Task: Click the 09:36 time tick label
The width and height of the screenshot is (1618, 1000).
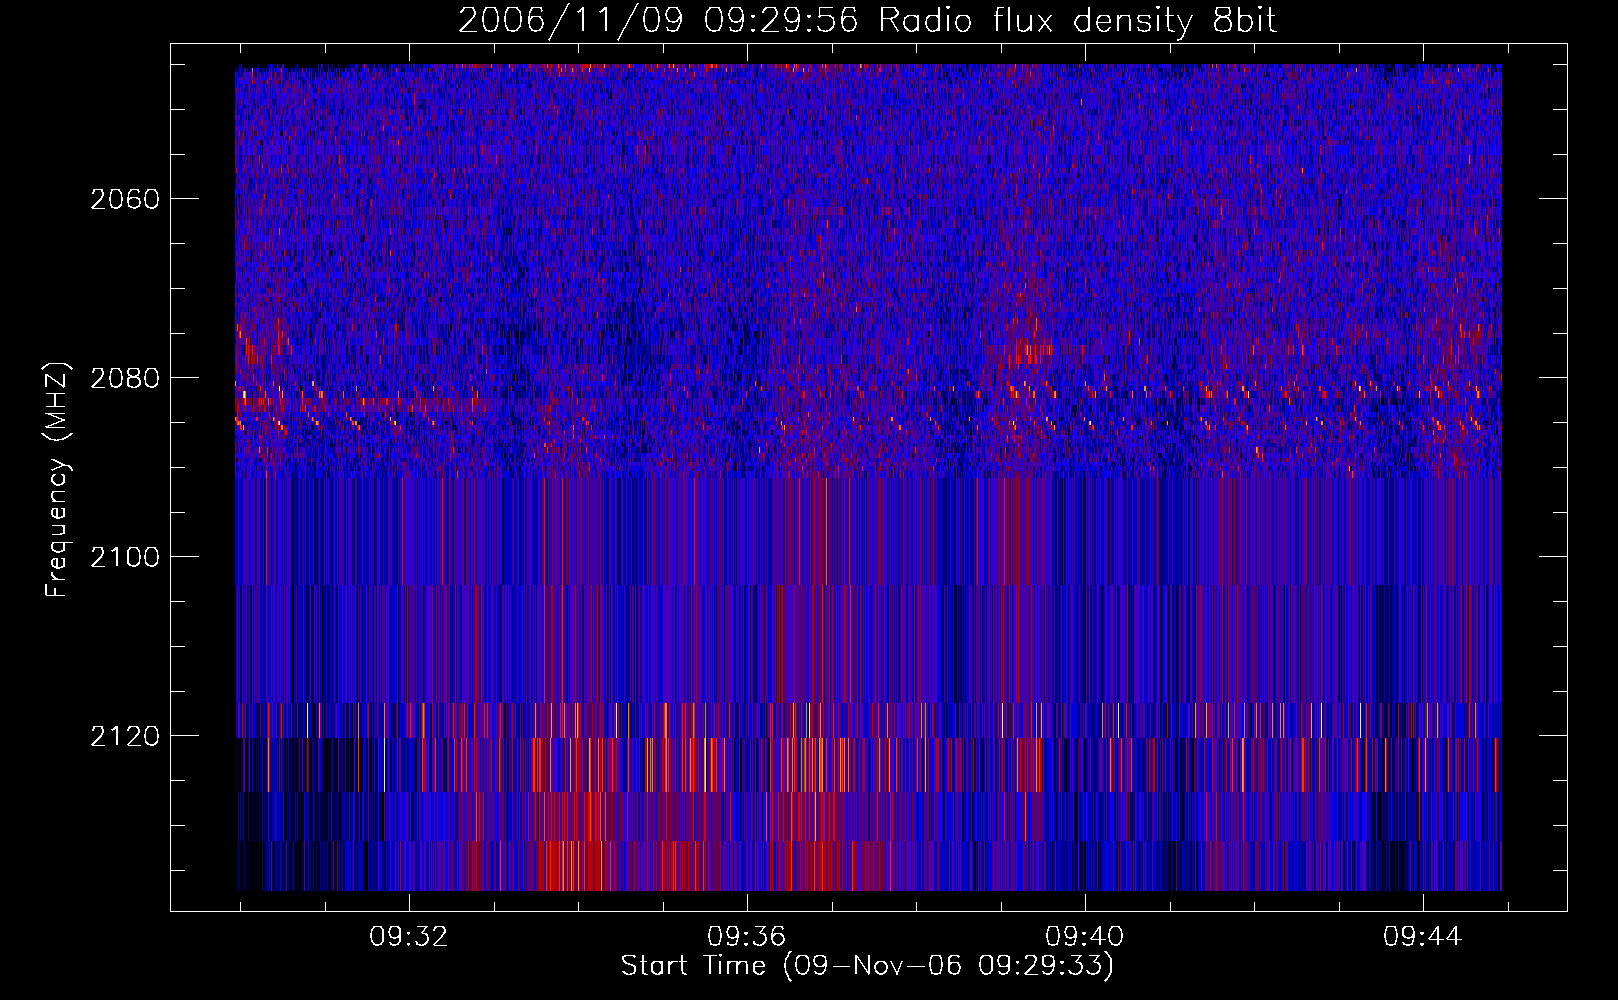Action: pos(747,937)
